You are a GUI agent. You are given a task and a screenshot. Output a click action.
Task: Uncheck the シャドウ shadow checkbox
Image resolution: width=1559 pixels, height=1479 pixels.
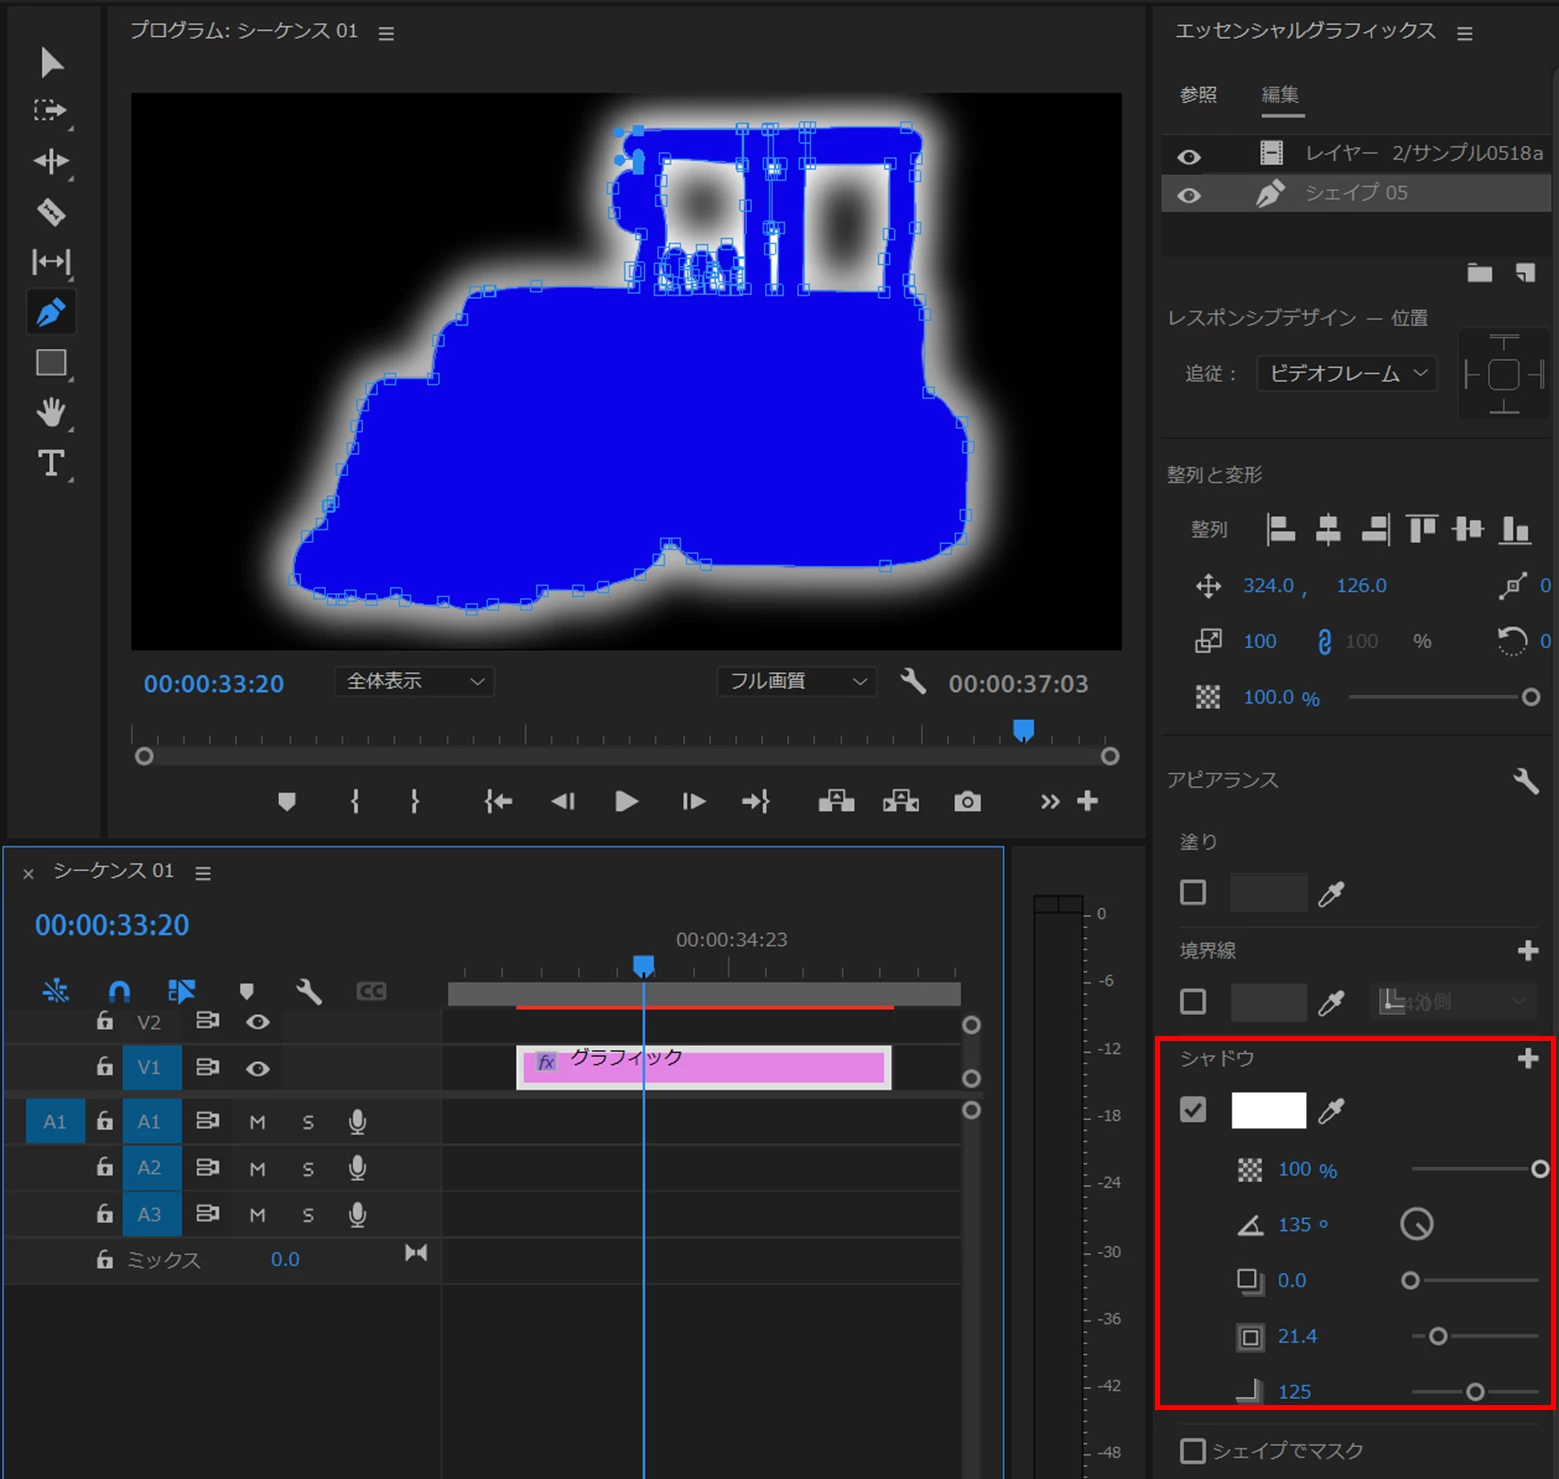tap(1193, 1110)
